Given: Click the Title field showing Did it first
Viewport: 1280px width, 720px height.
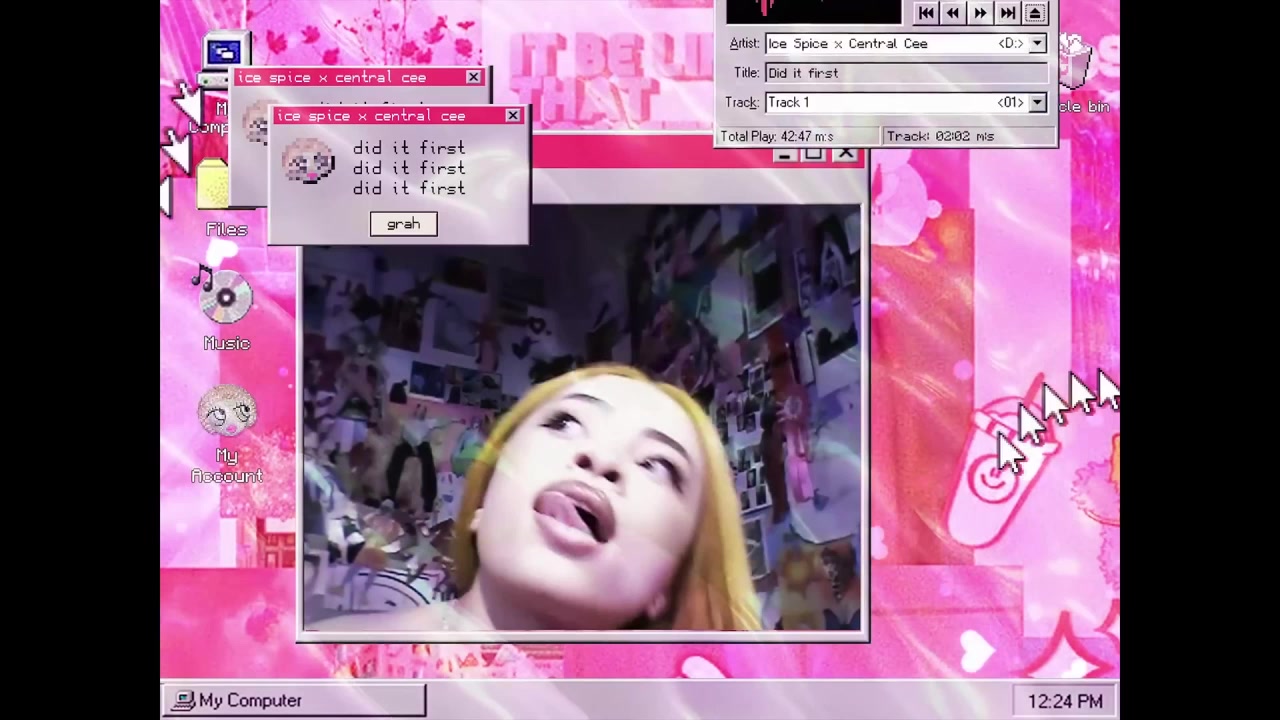Looking at the screenshot, I should pos(906,73).
